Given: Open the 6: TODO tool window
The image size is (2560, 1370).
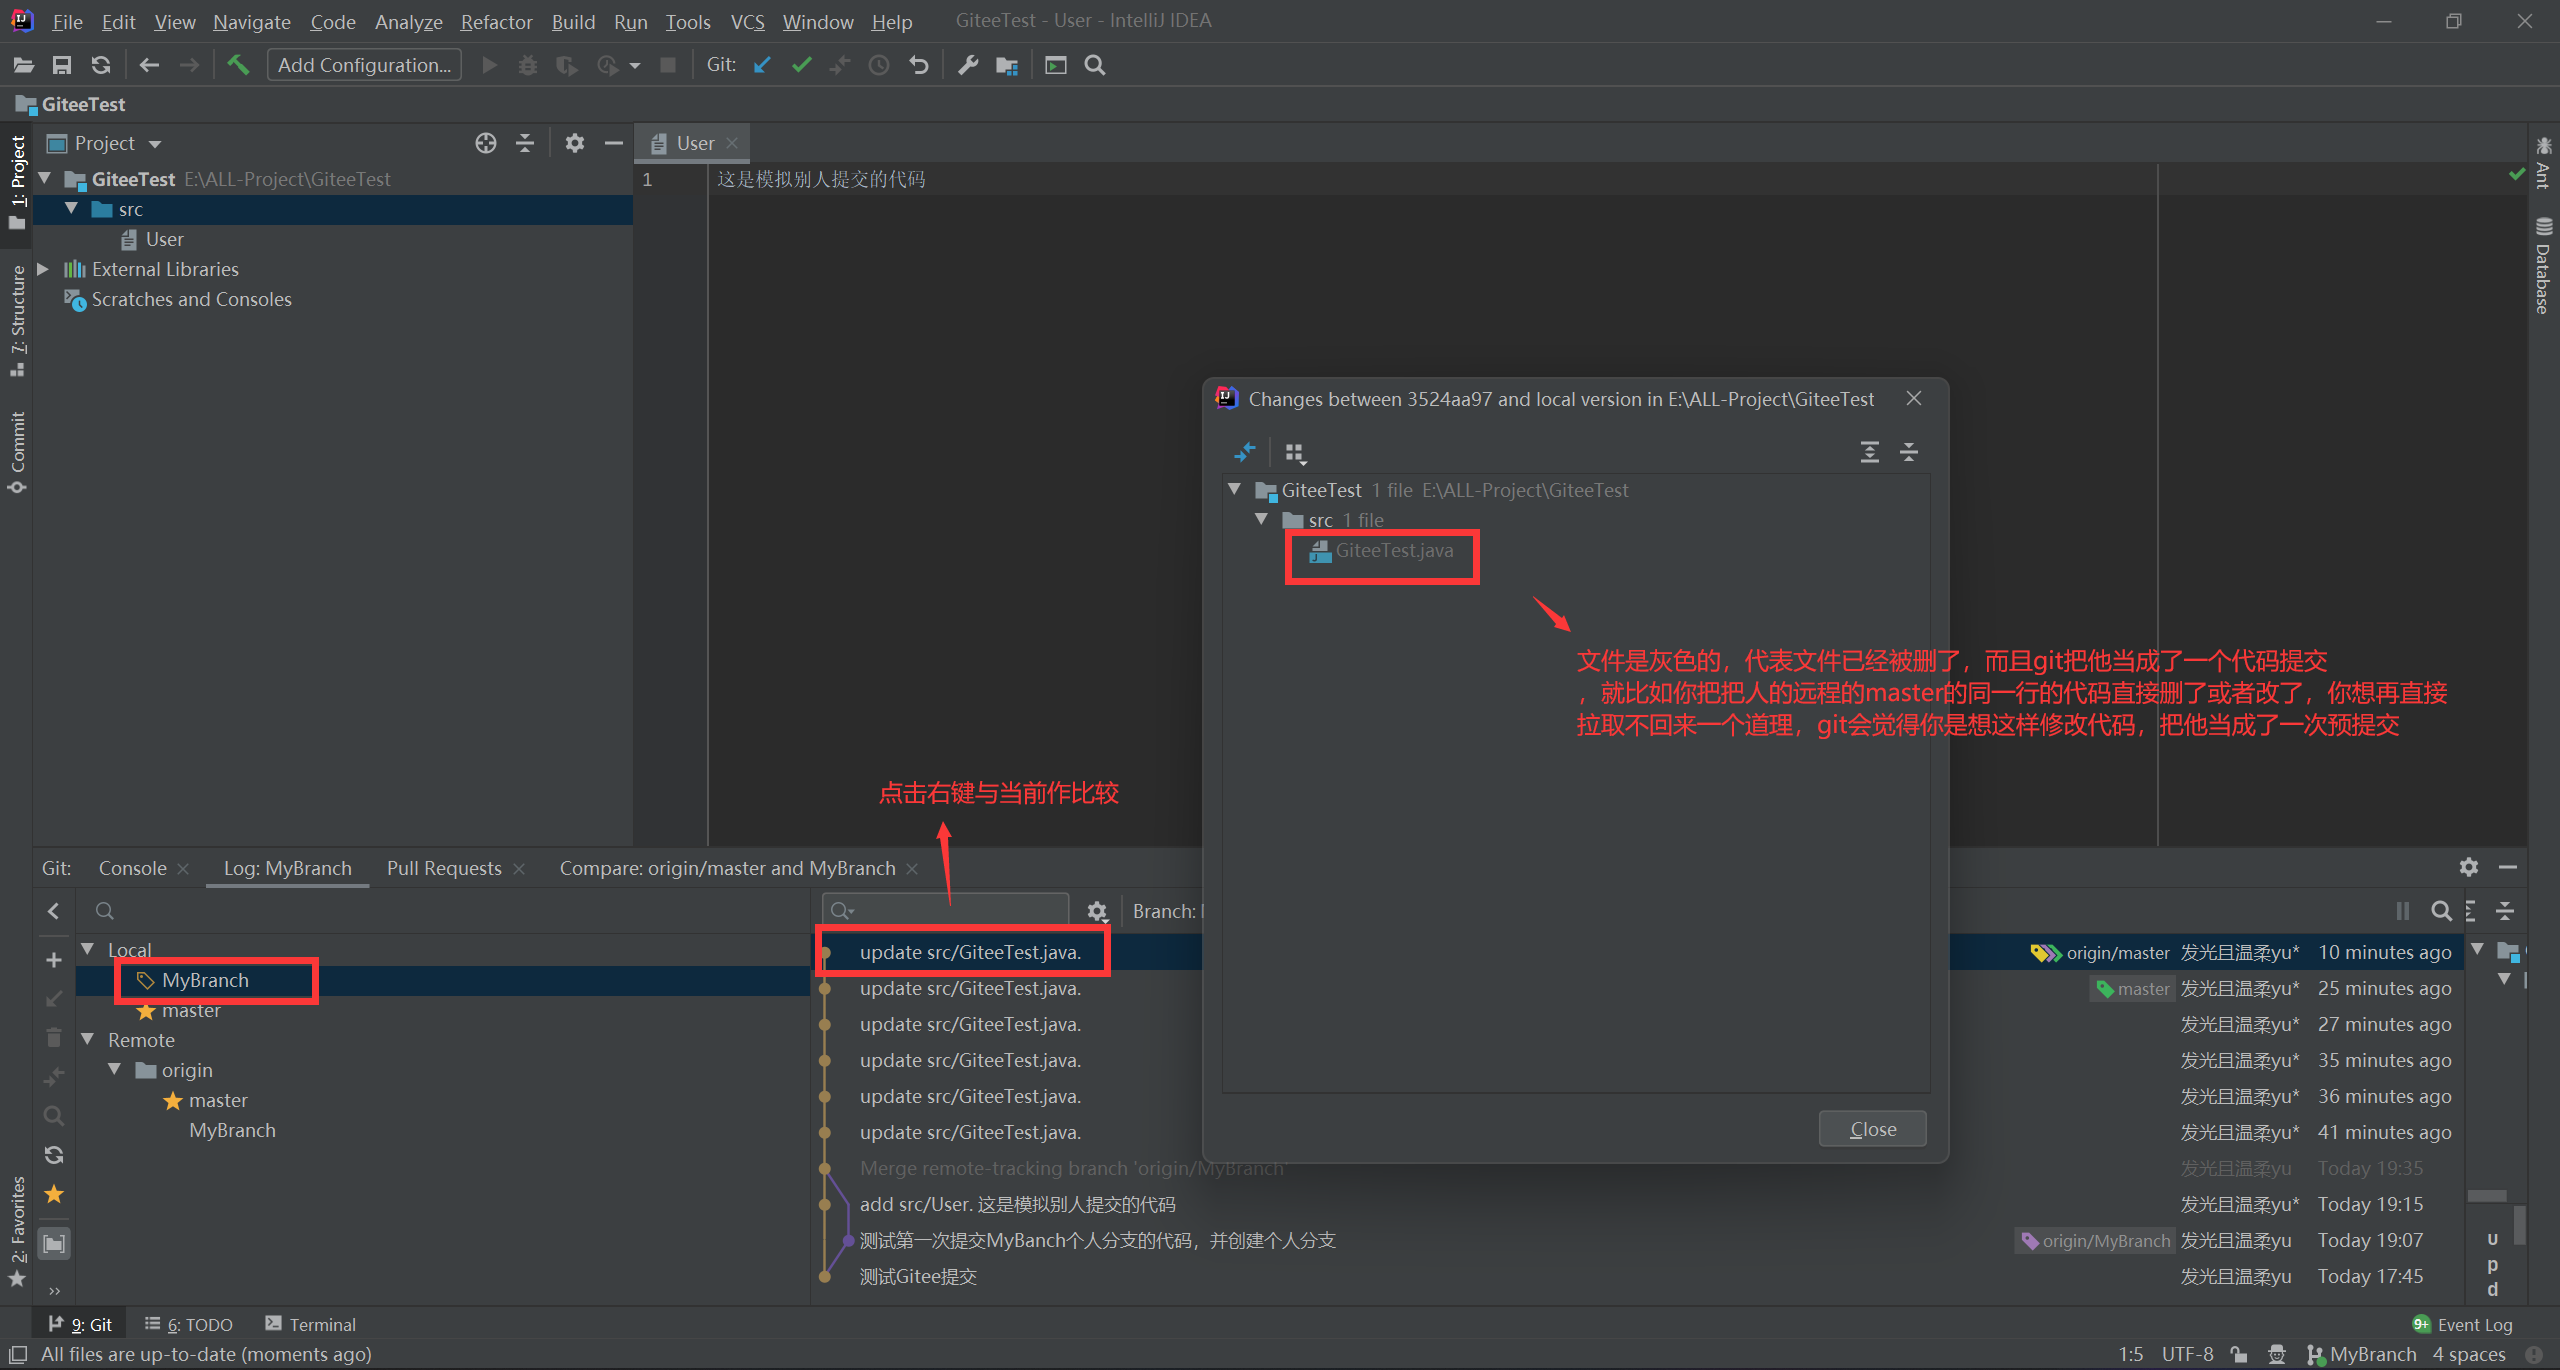Looking at the screenshot, I should click(x=189, y=1324).
